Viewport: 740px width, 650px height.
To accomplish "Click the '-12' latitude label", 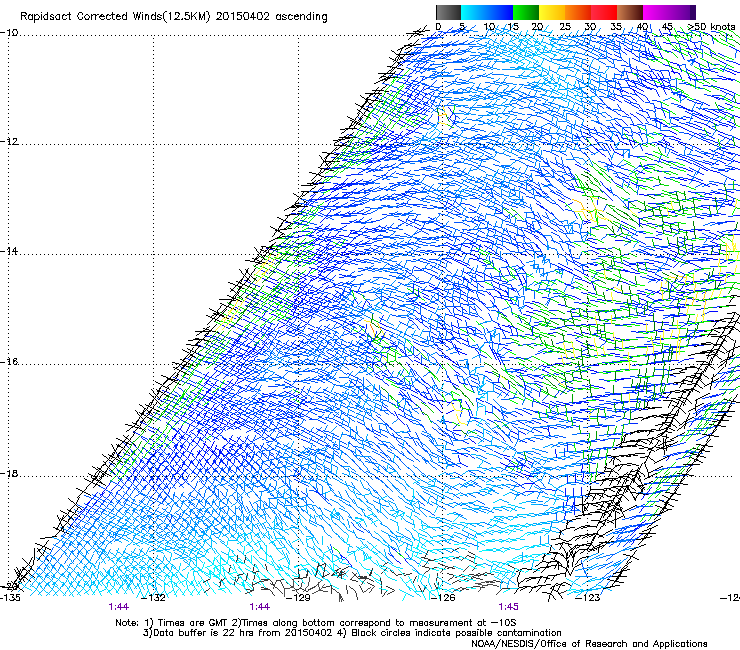I will tap(9, 142).
